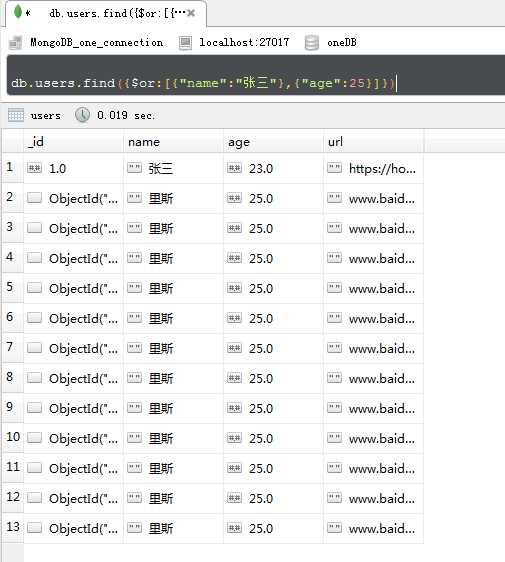
Task: Click the MongoDB_one_connection label
Action: pyautogui.click(x=96, y=43)
